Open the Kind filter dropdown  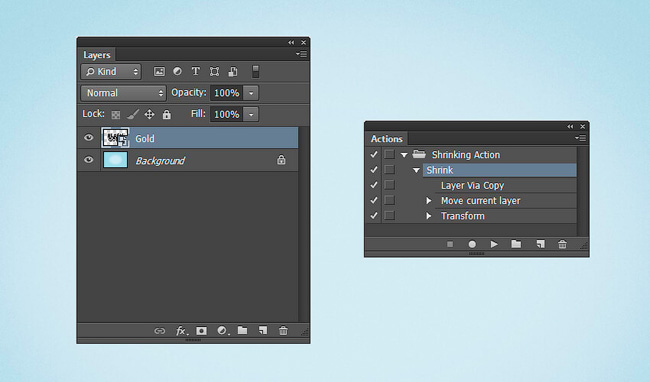tap(111, 72)
